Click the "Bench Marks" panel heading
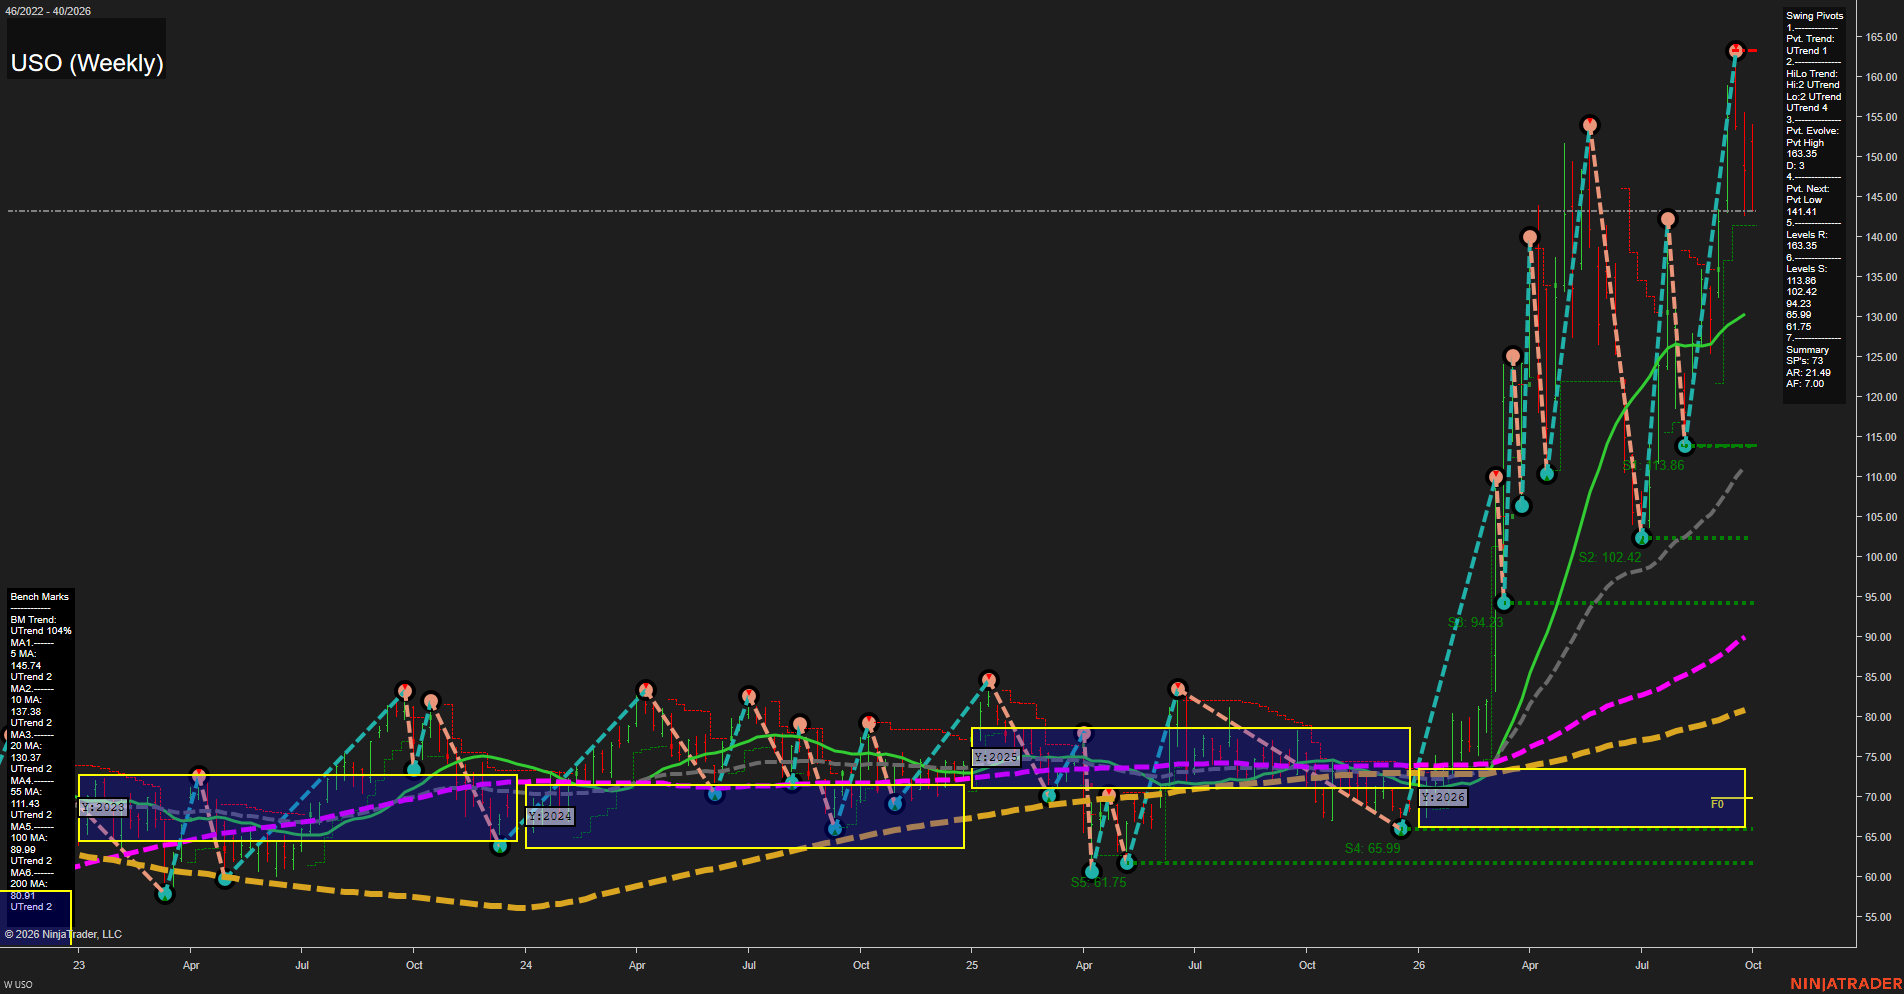 [40, 597]
